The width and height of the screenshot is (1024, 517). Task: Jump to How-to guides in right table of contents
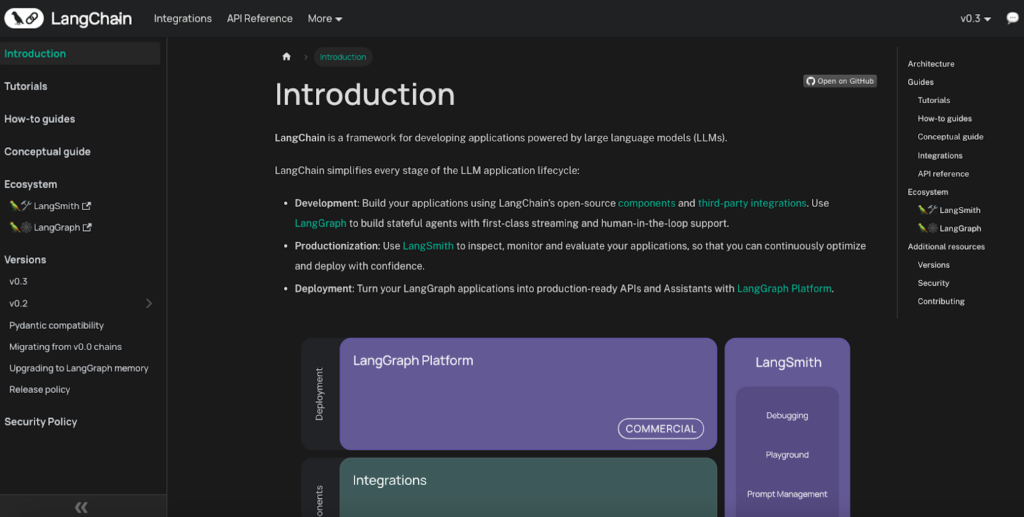pos(944,118)
